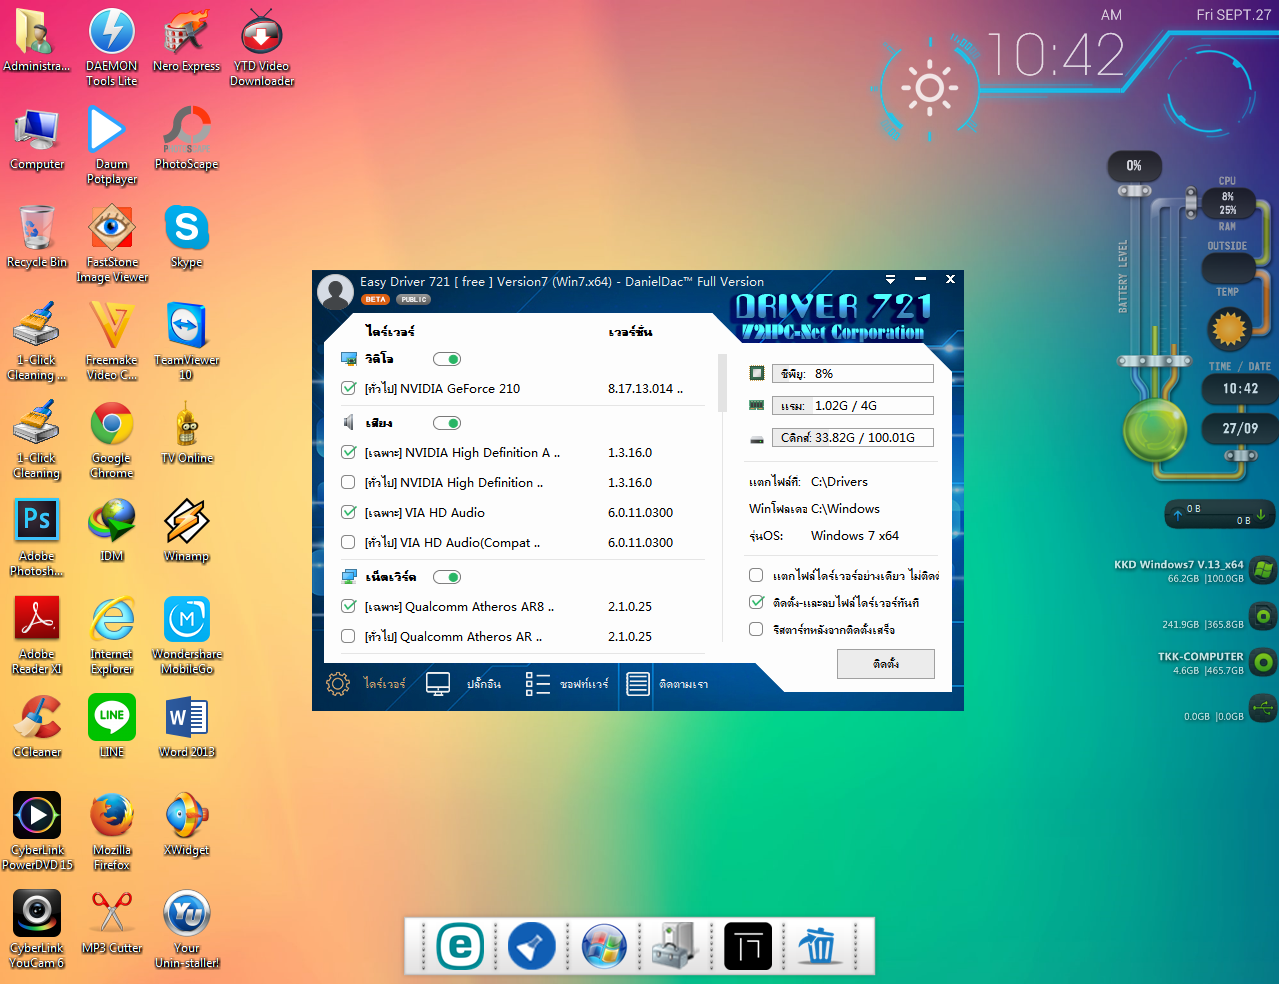The width and height of the screenshot is (1279, 984).
Task: Open the follow us tab
Action: point(667,684)
